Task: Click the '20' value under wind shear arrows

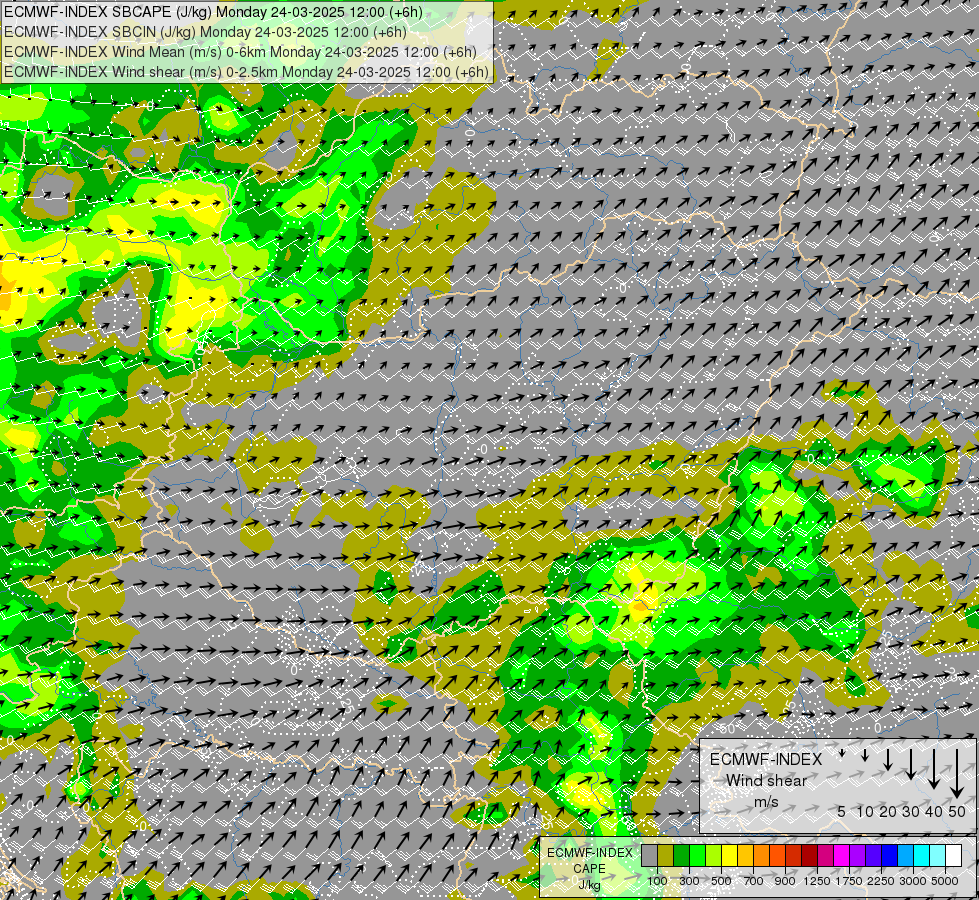Action: (x=888, y=811)
